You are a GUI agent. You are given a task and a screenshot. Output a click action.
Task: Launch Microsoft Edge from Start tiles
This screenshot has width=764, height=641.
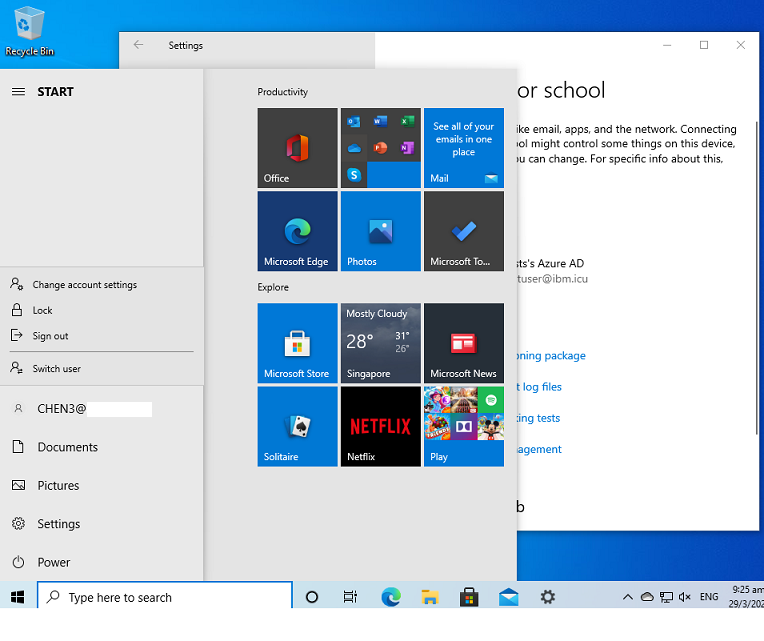tap(297, 231)
